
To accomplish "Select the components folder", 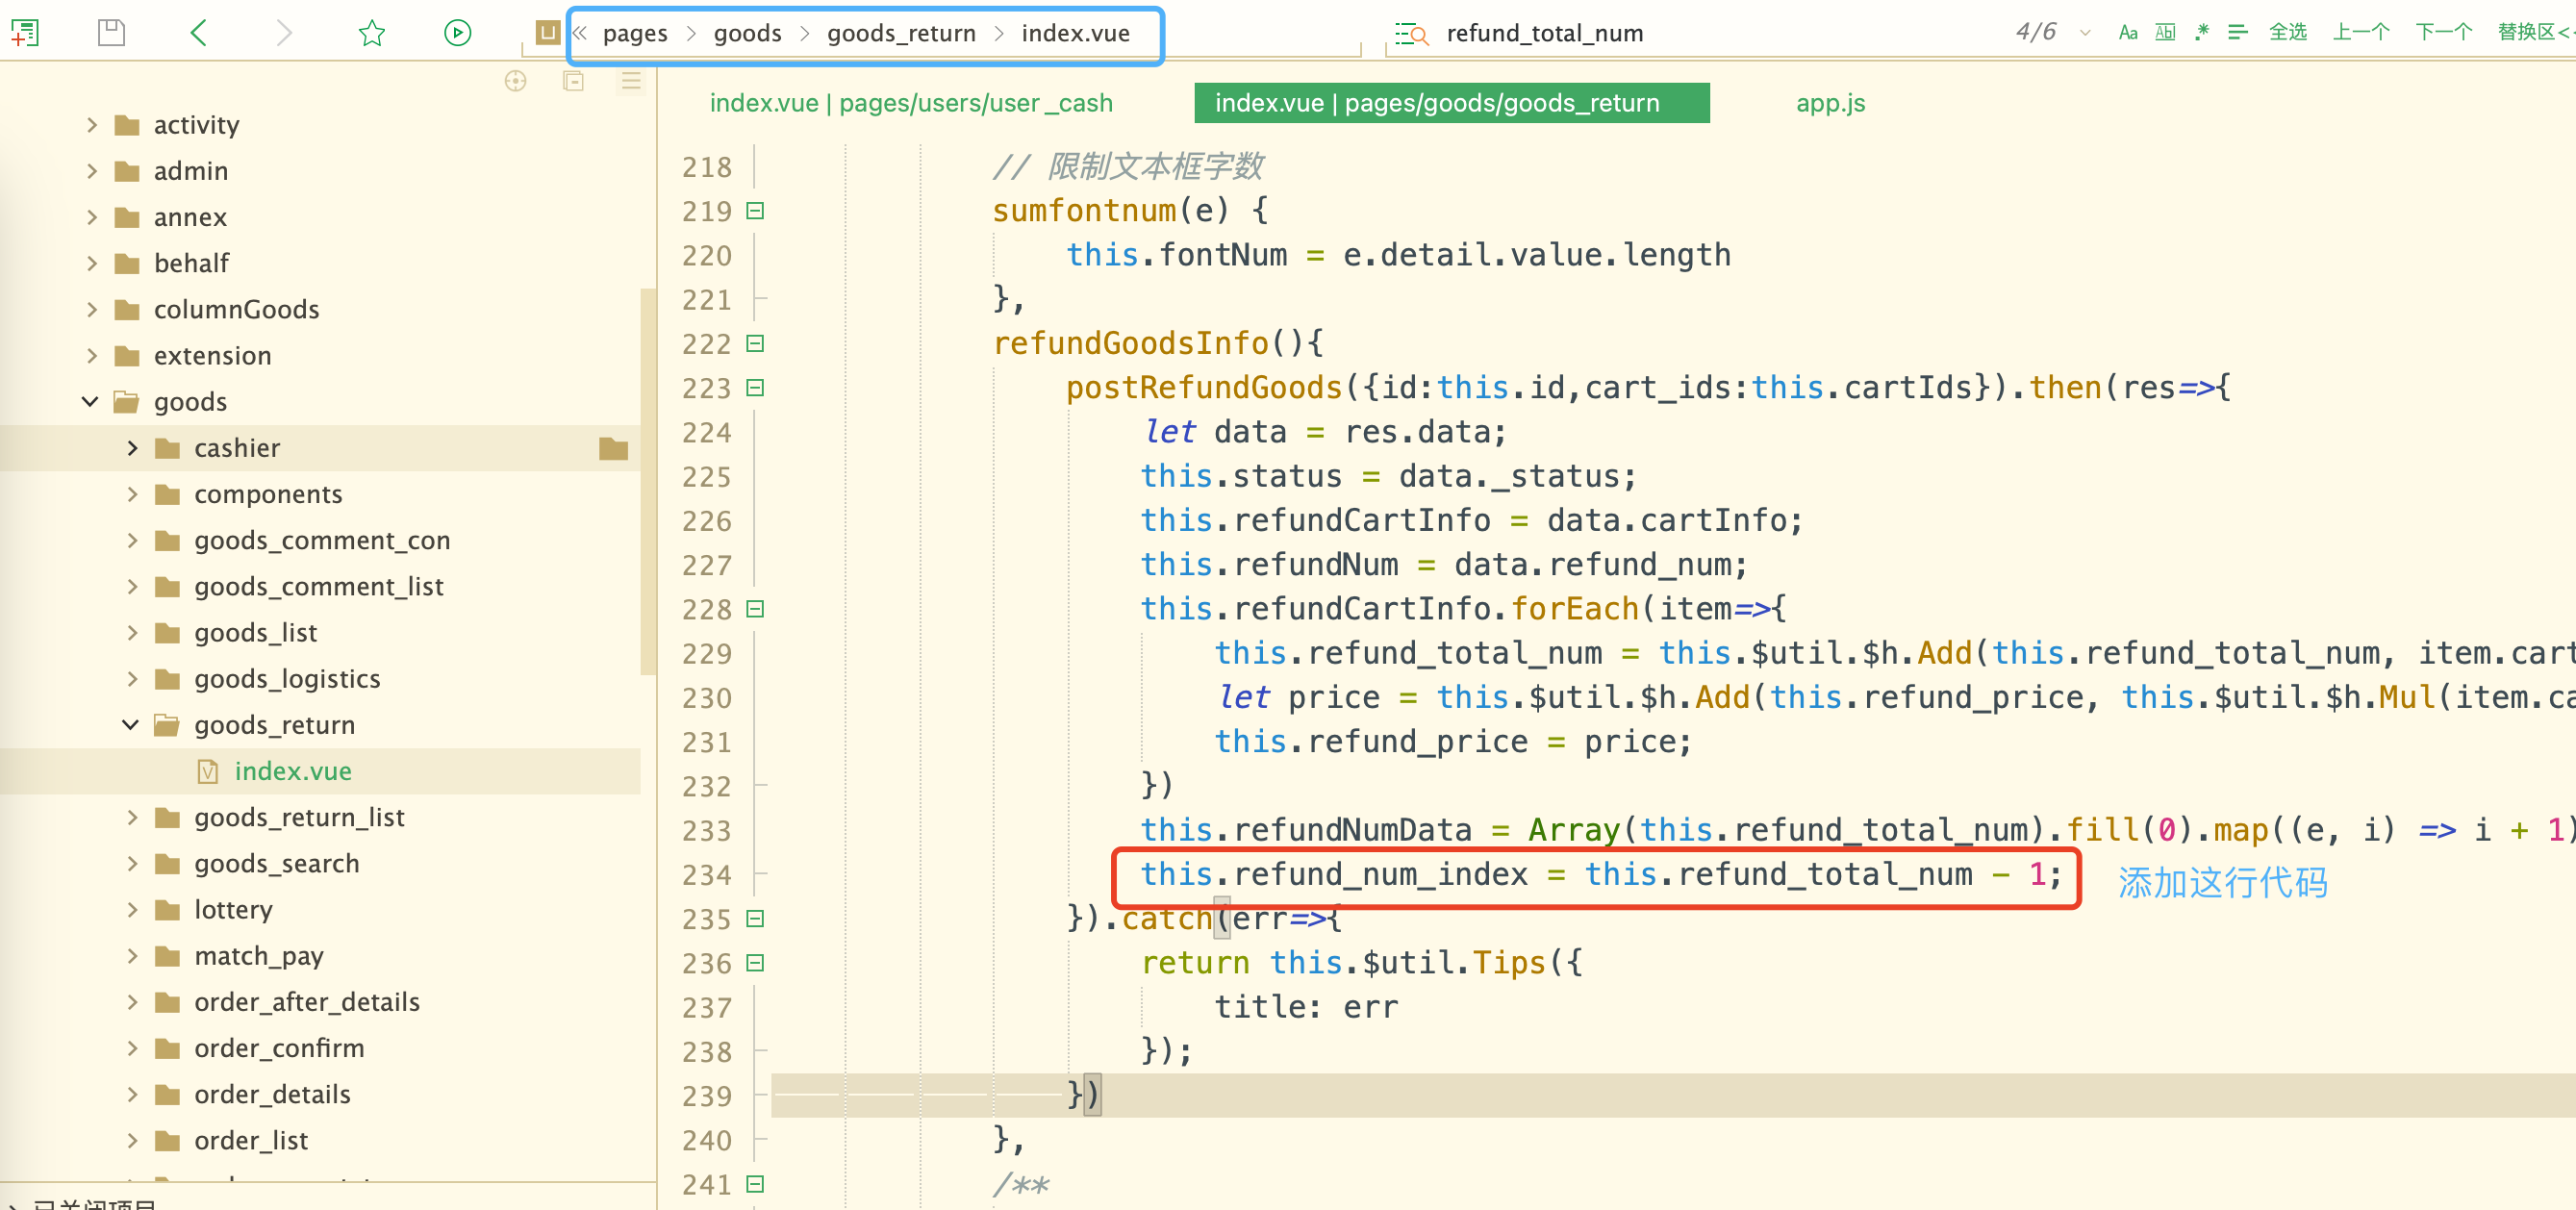I will pos(267,494).
